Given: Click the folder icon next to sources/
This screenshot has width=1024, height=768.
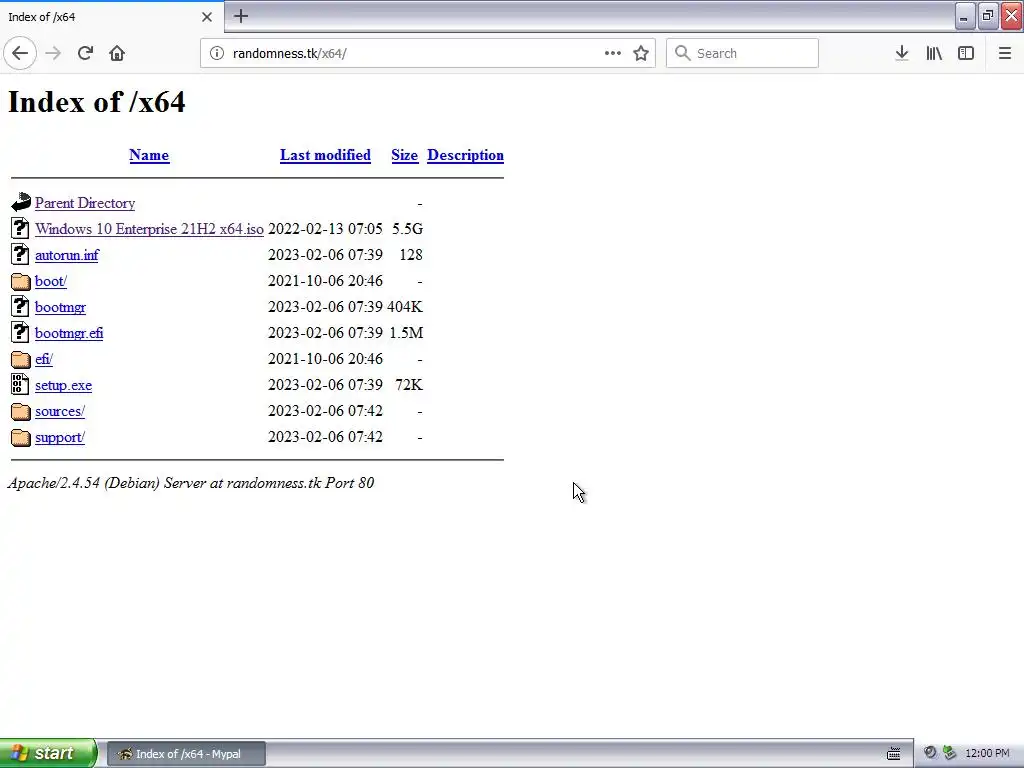Looking at the screenshot, I should tap(21, 411).
